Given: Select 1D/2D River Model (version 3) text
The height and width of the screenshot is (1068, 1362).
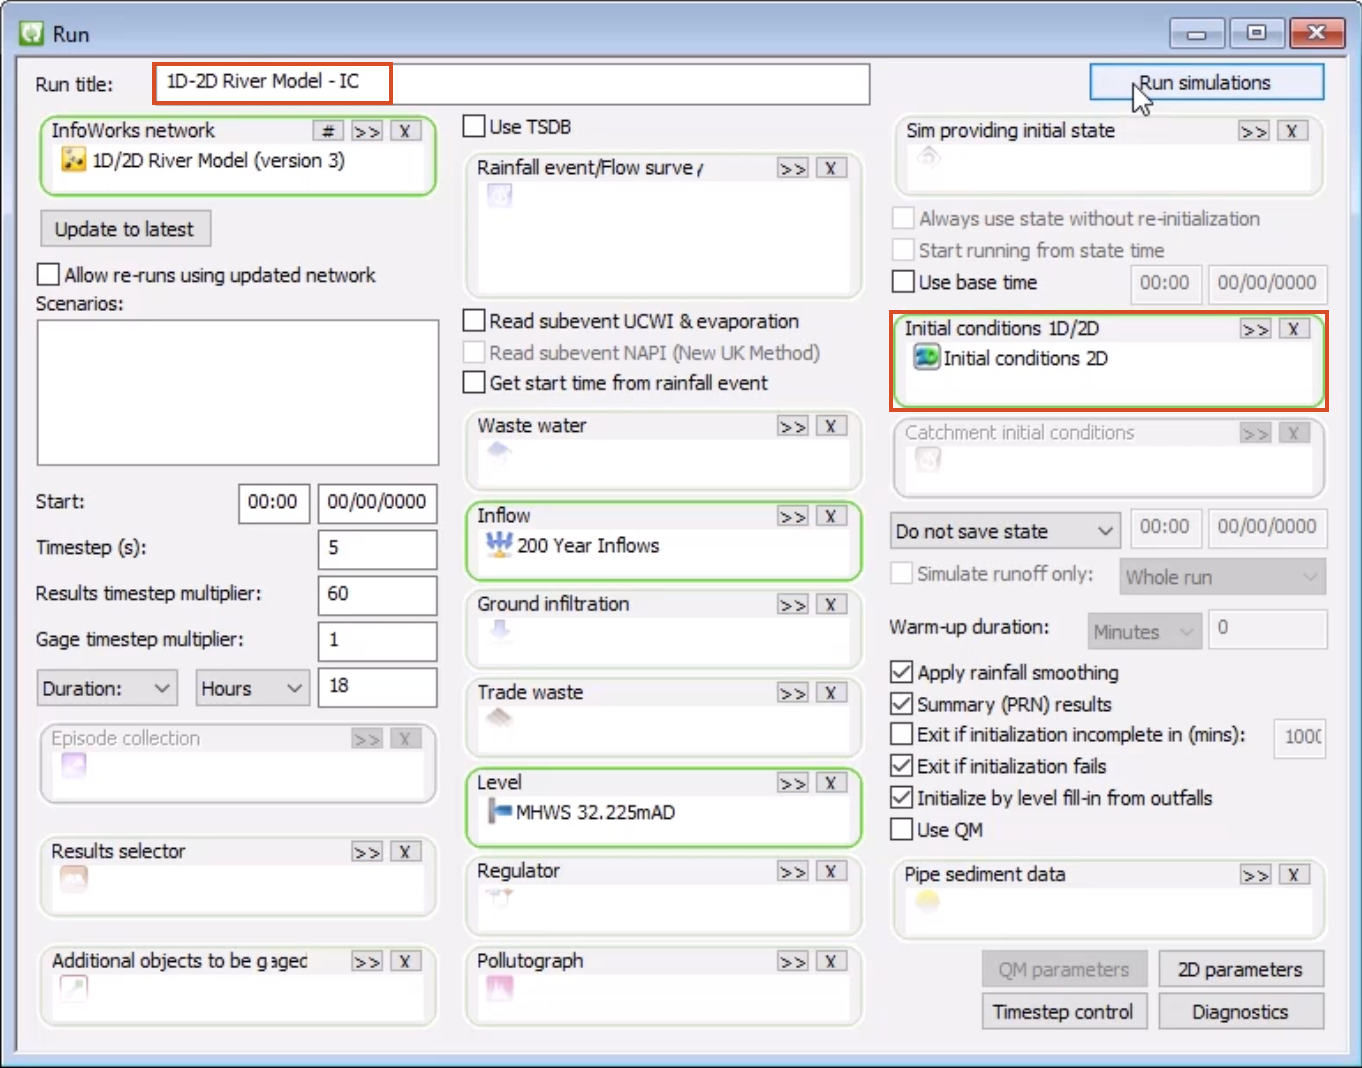Looking at the screenshot, I should pos(219,160).
